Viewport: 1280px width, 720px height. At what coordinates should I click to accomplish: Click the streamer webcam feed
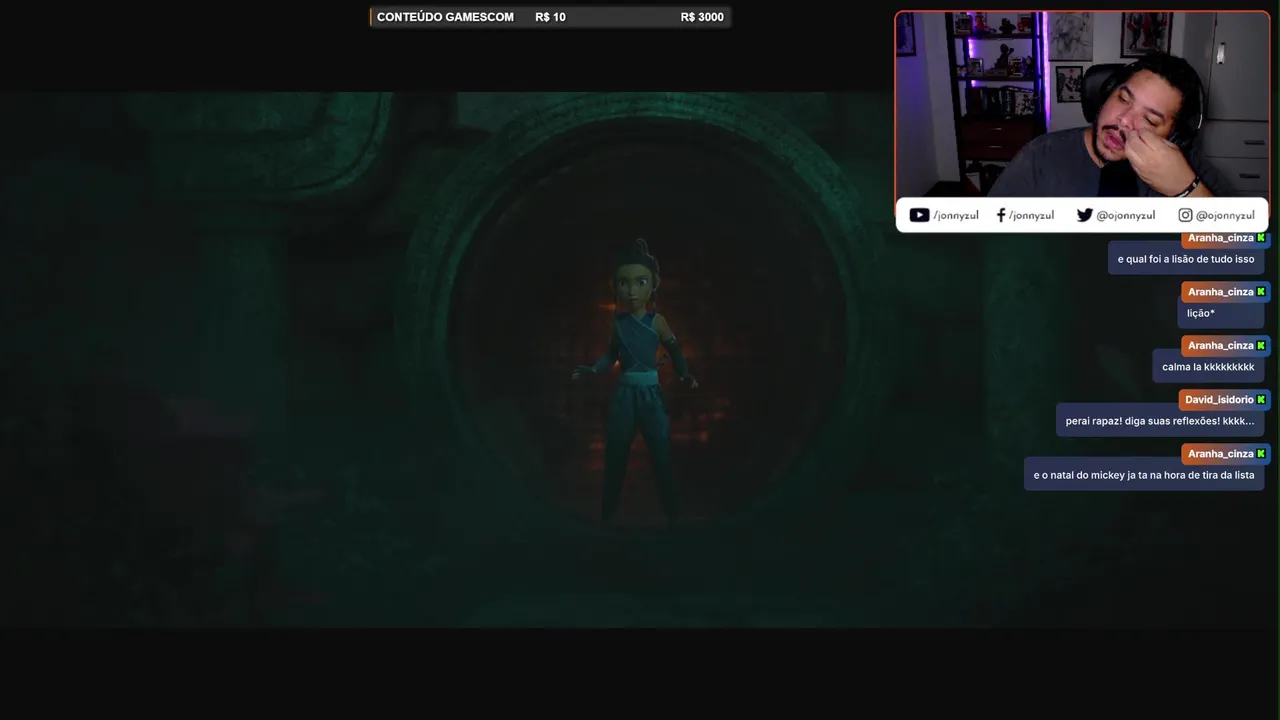click(x=1082, y=104)
